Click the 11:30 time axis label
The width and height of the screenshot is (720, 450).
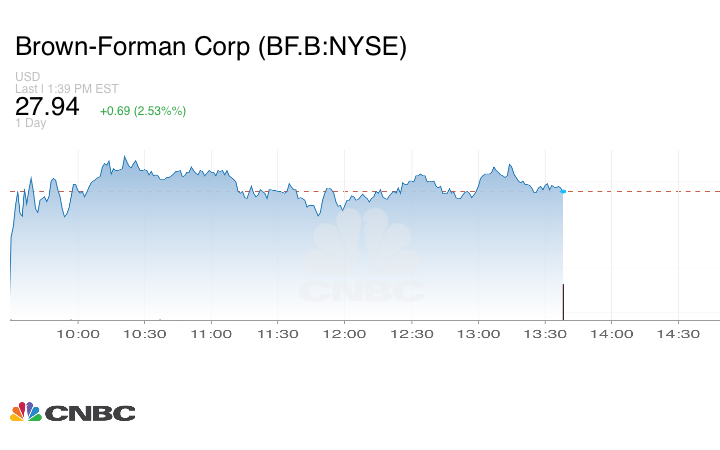[278, 334]
